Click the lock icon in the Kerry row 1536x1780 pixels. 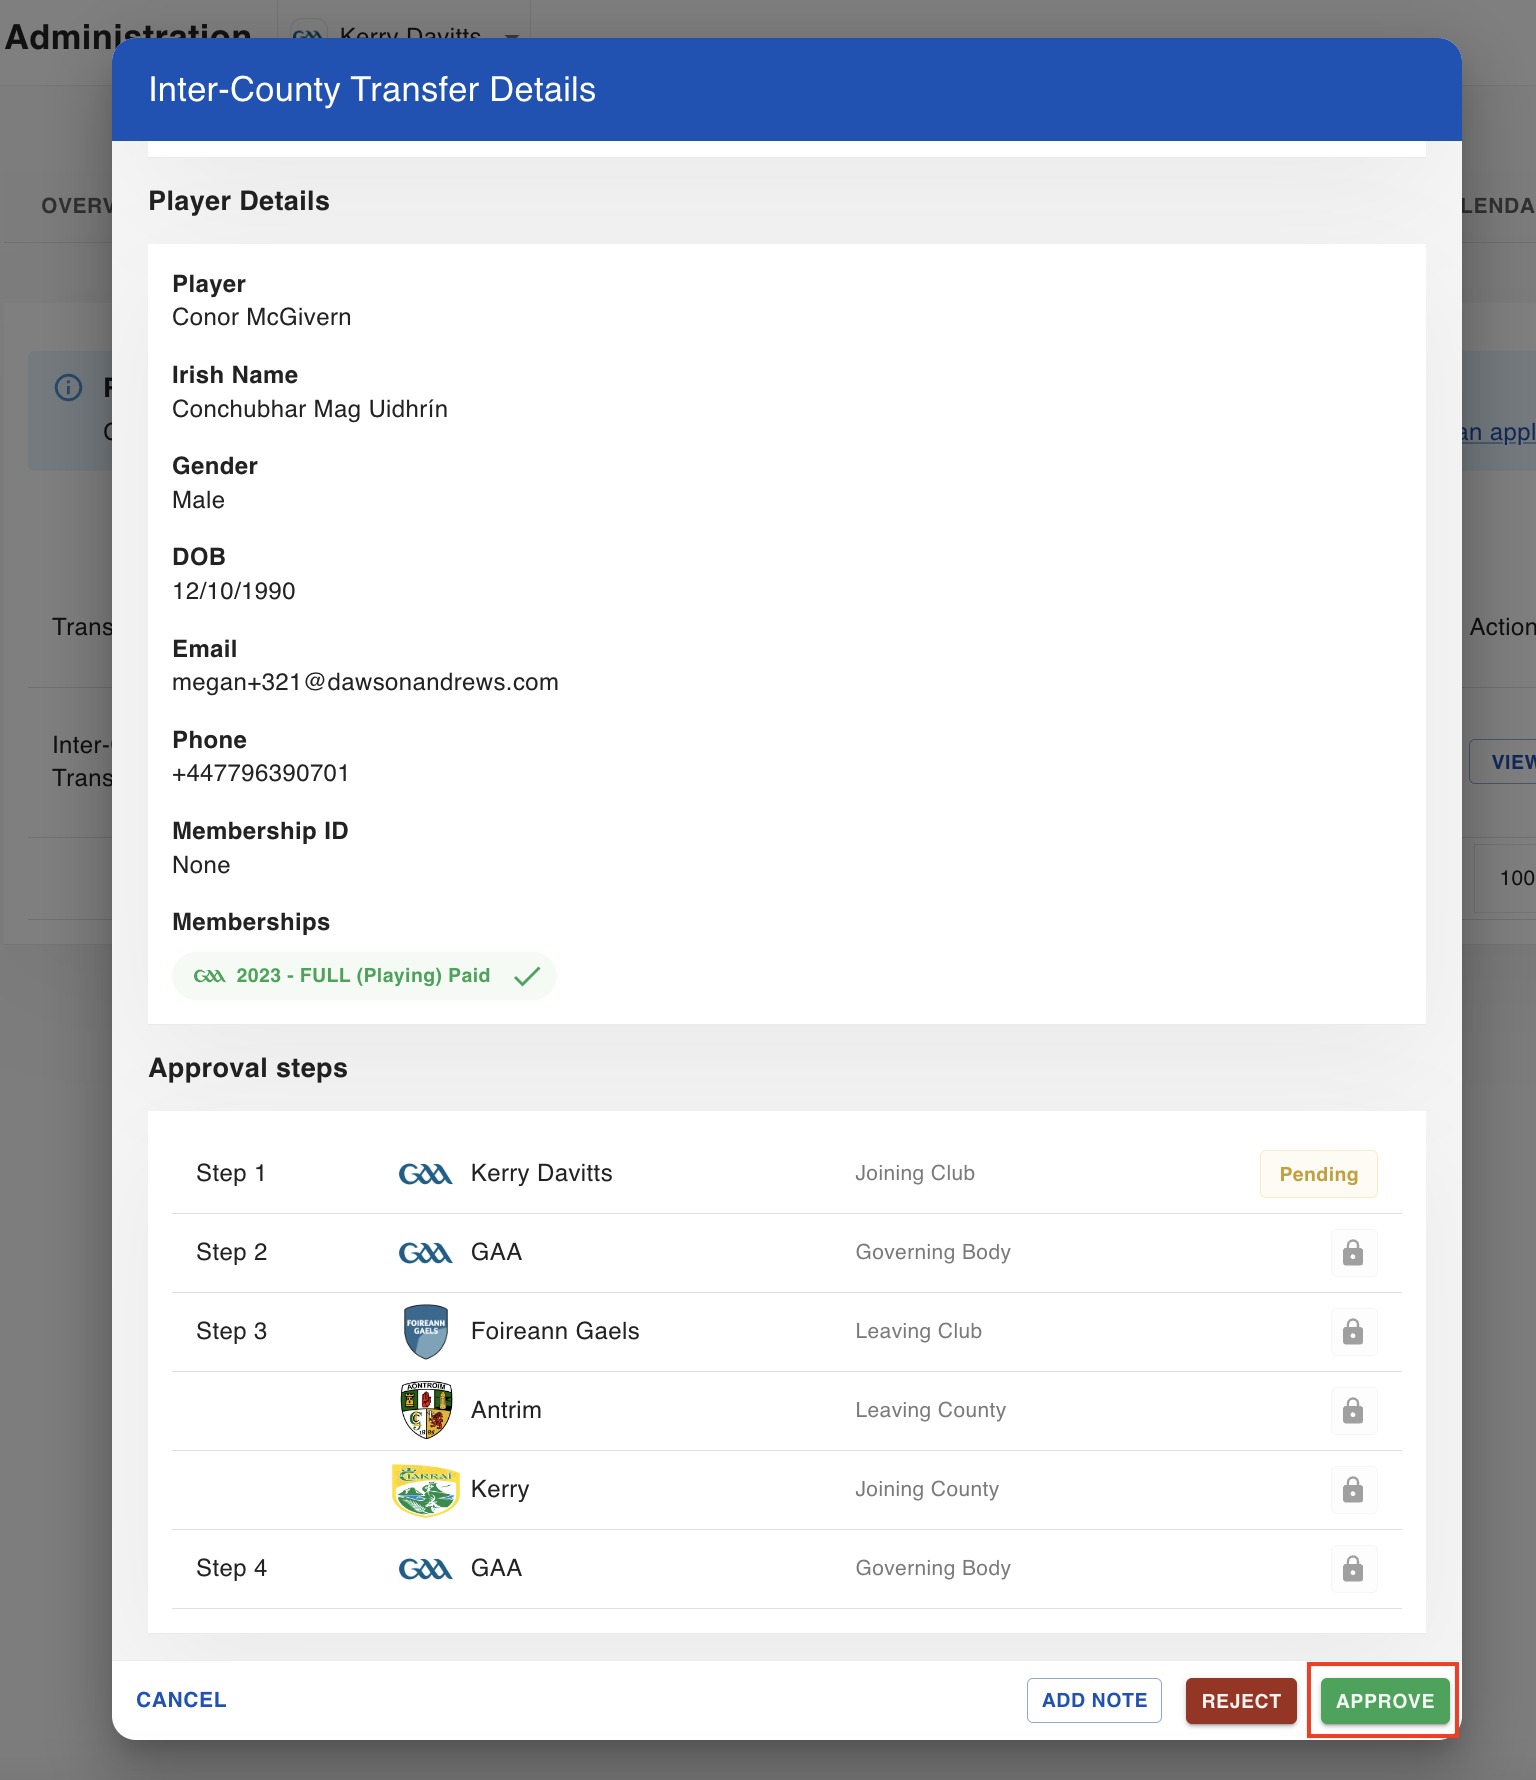coord(1353,1490)
